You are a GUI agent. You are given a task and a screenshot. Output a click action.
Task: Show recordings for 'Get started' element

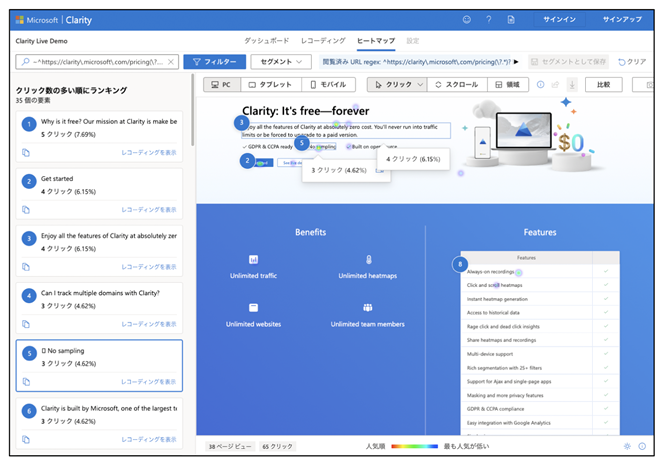click(x=149, y=210)
